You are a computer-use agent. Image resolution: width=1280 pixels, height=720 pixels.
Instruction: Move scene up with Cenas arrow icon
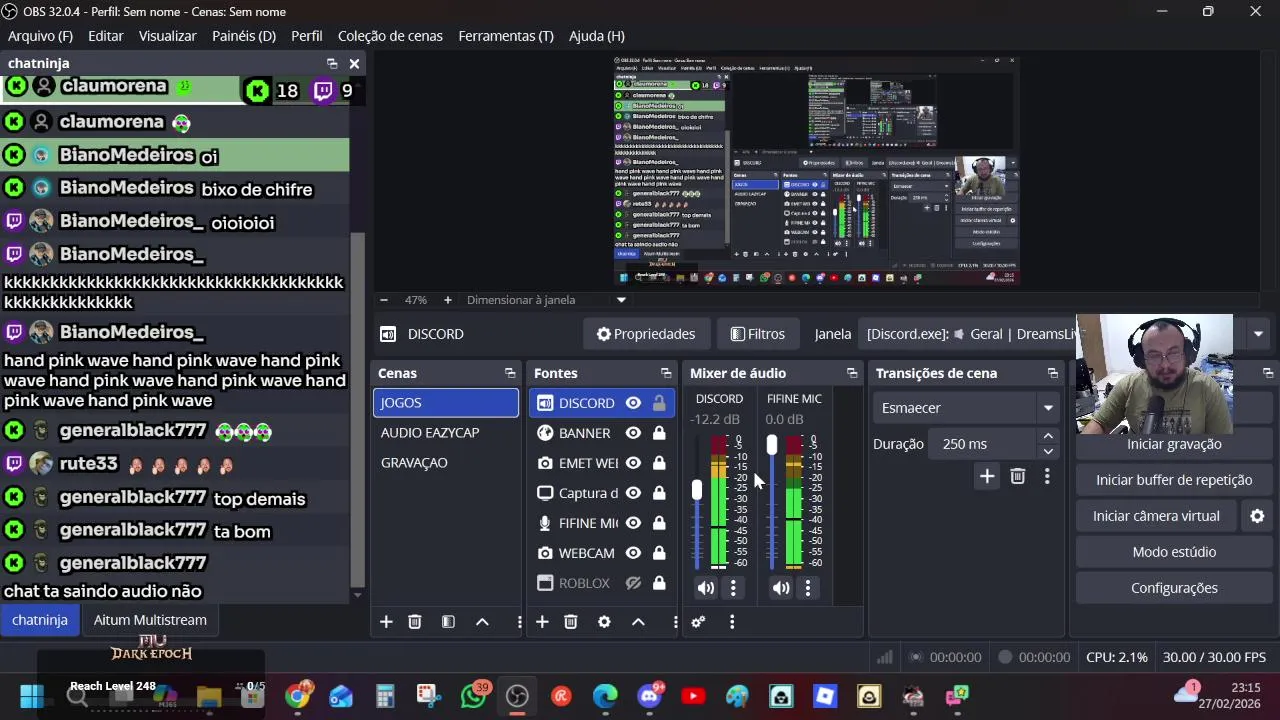pyautogui.click(x=482, y=622)
